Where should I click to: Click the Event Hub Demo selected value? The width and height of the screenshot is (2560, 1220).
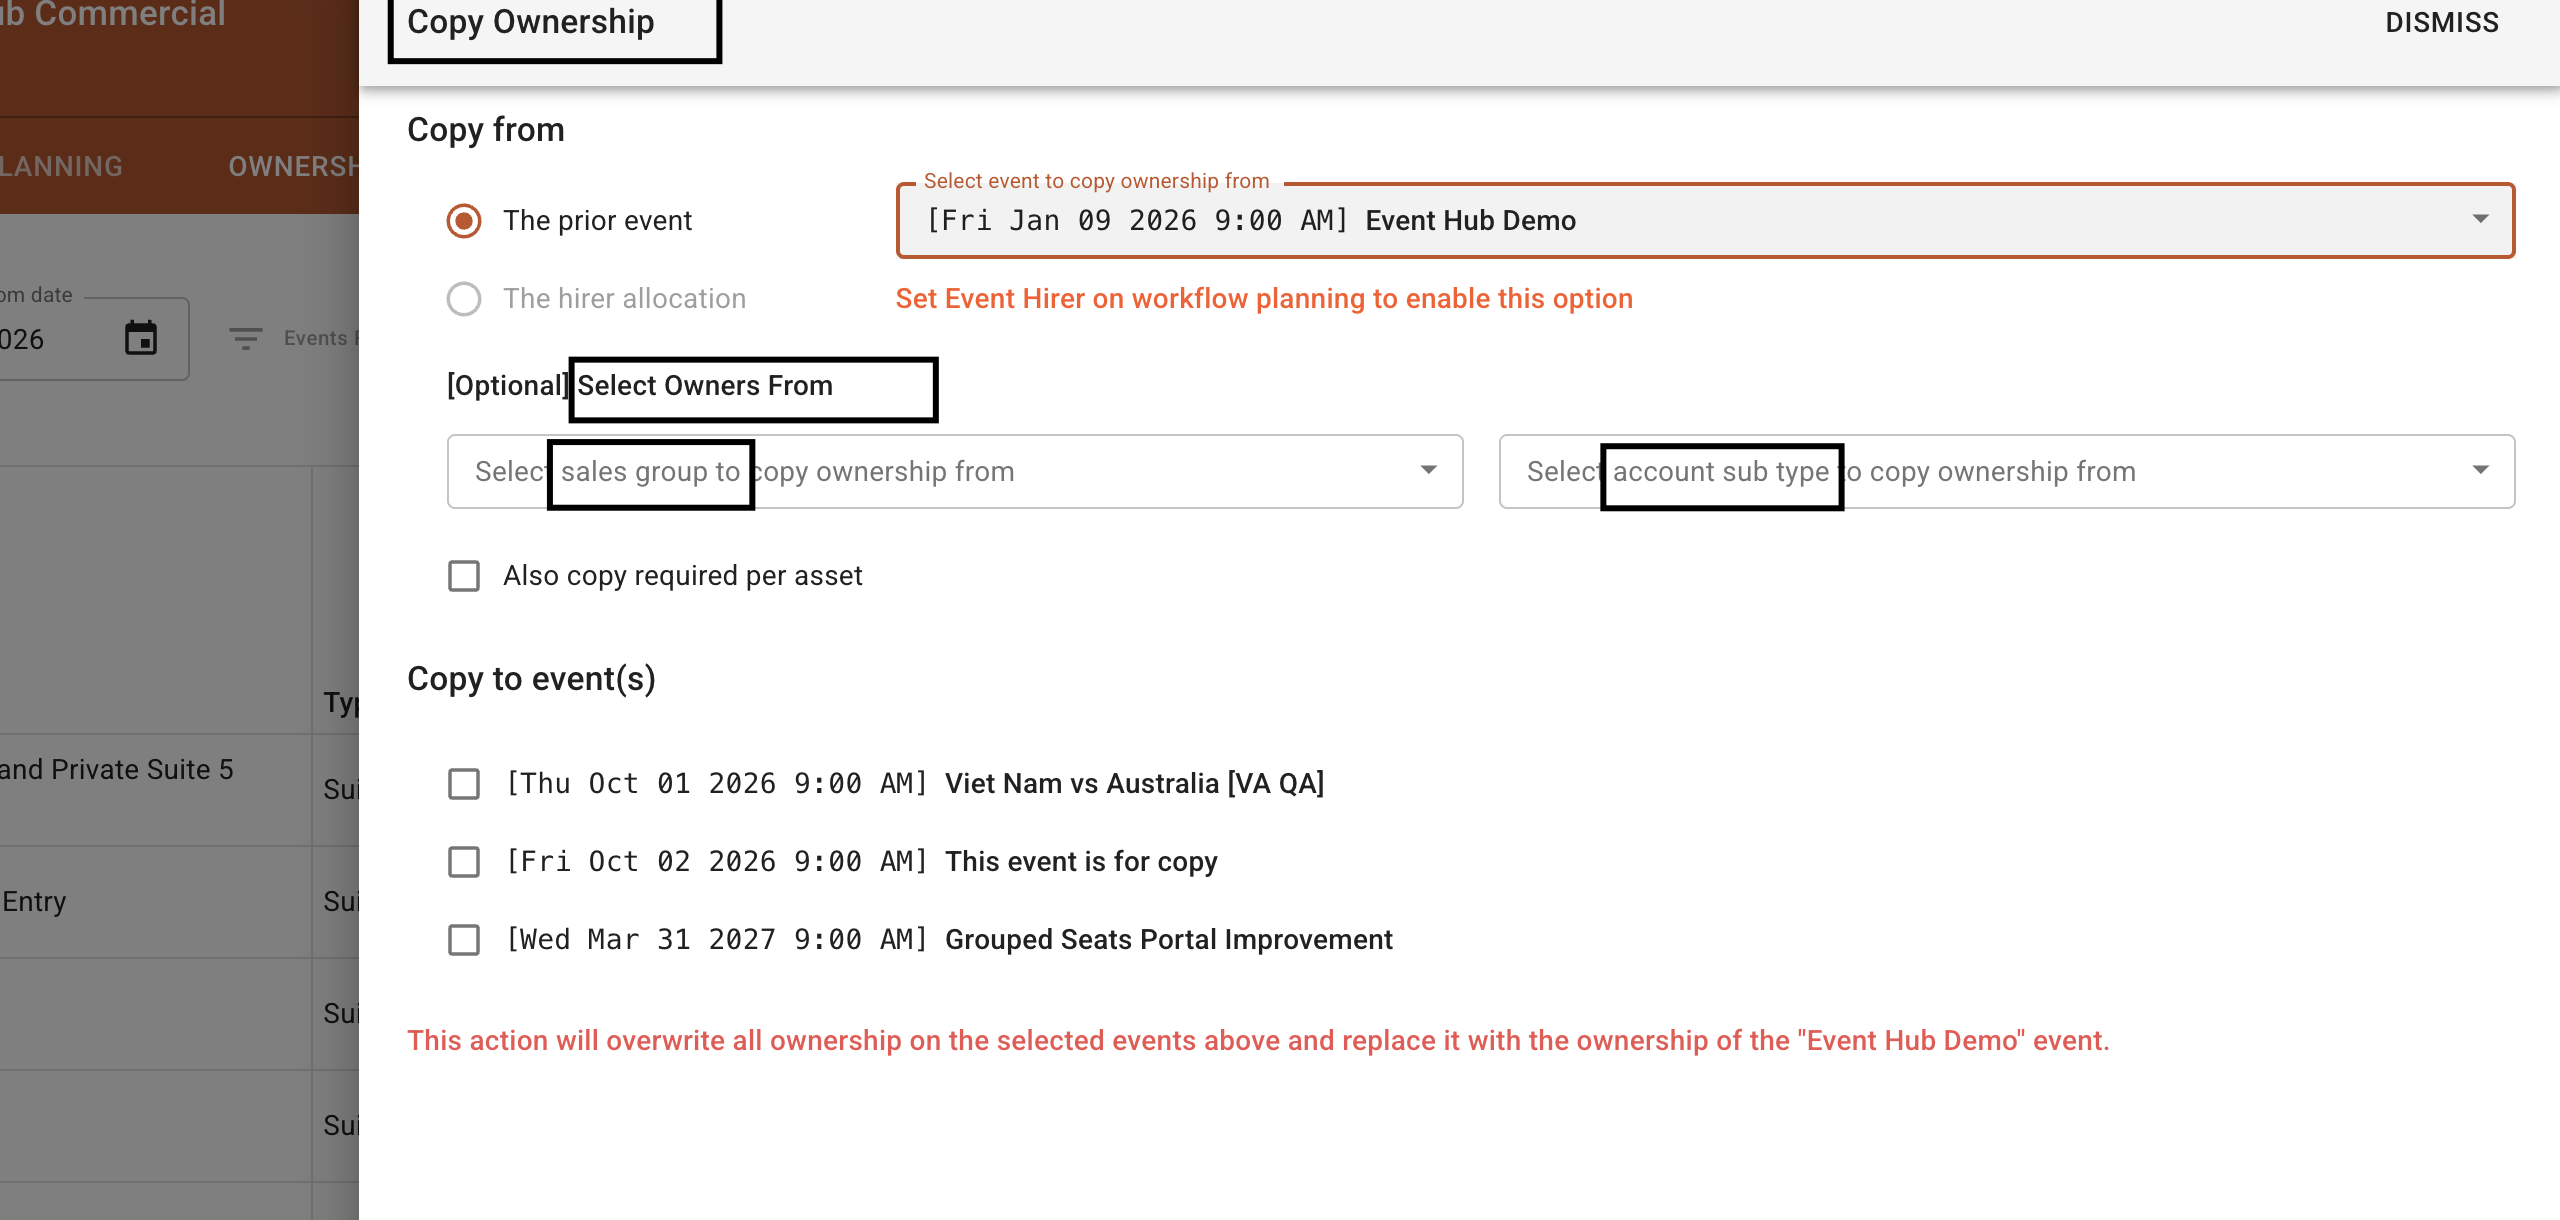[1470, 221]
